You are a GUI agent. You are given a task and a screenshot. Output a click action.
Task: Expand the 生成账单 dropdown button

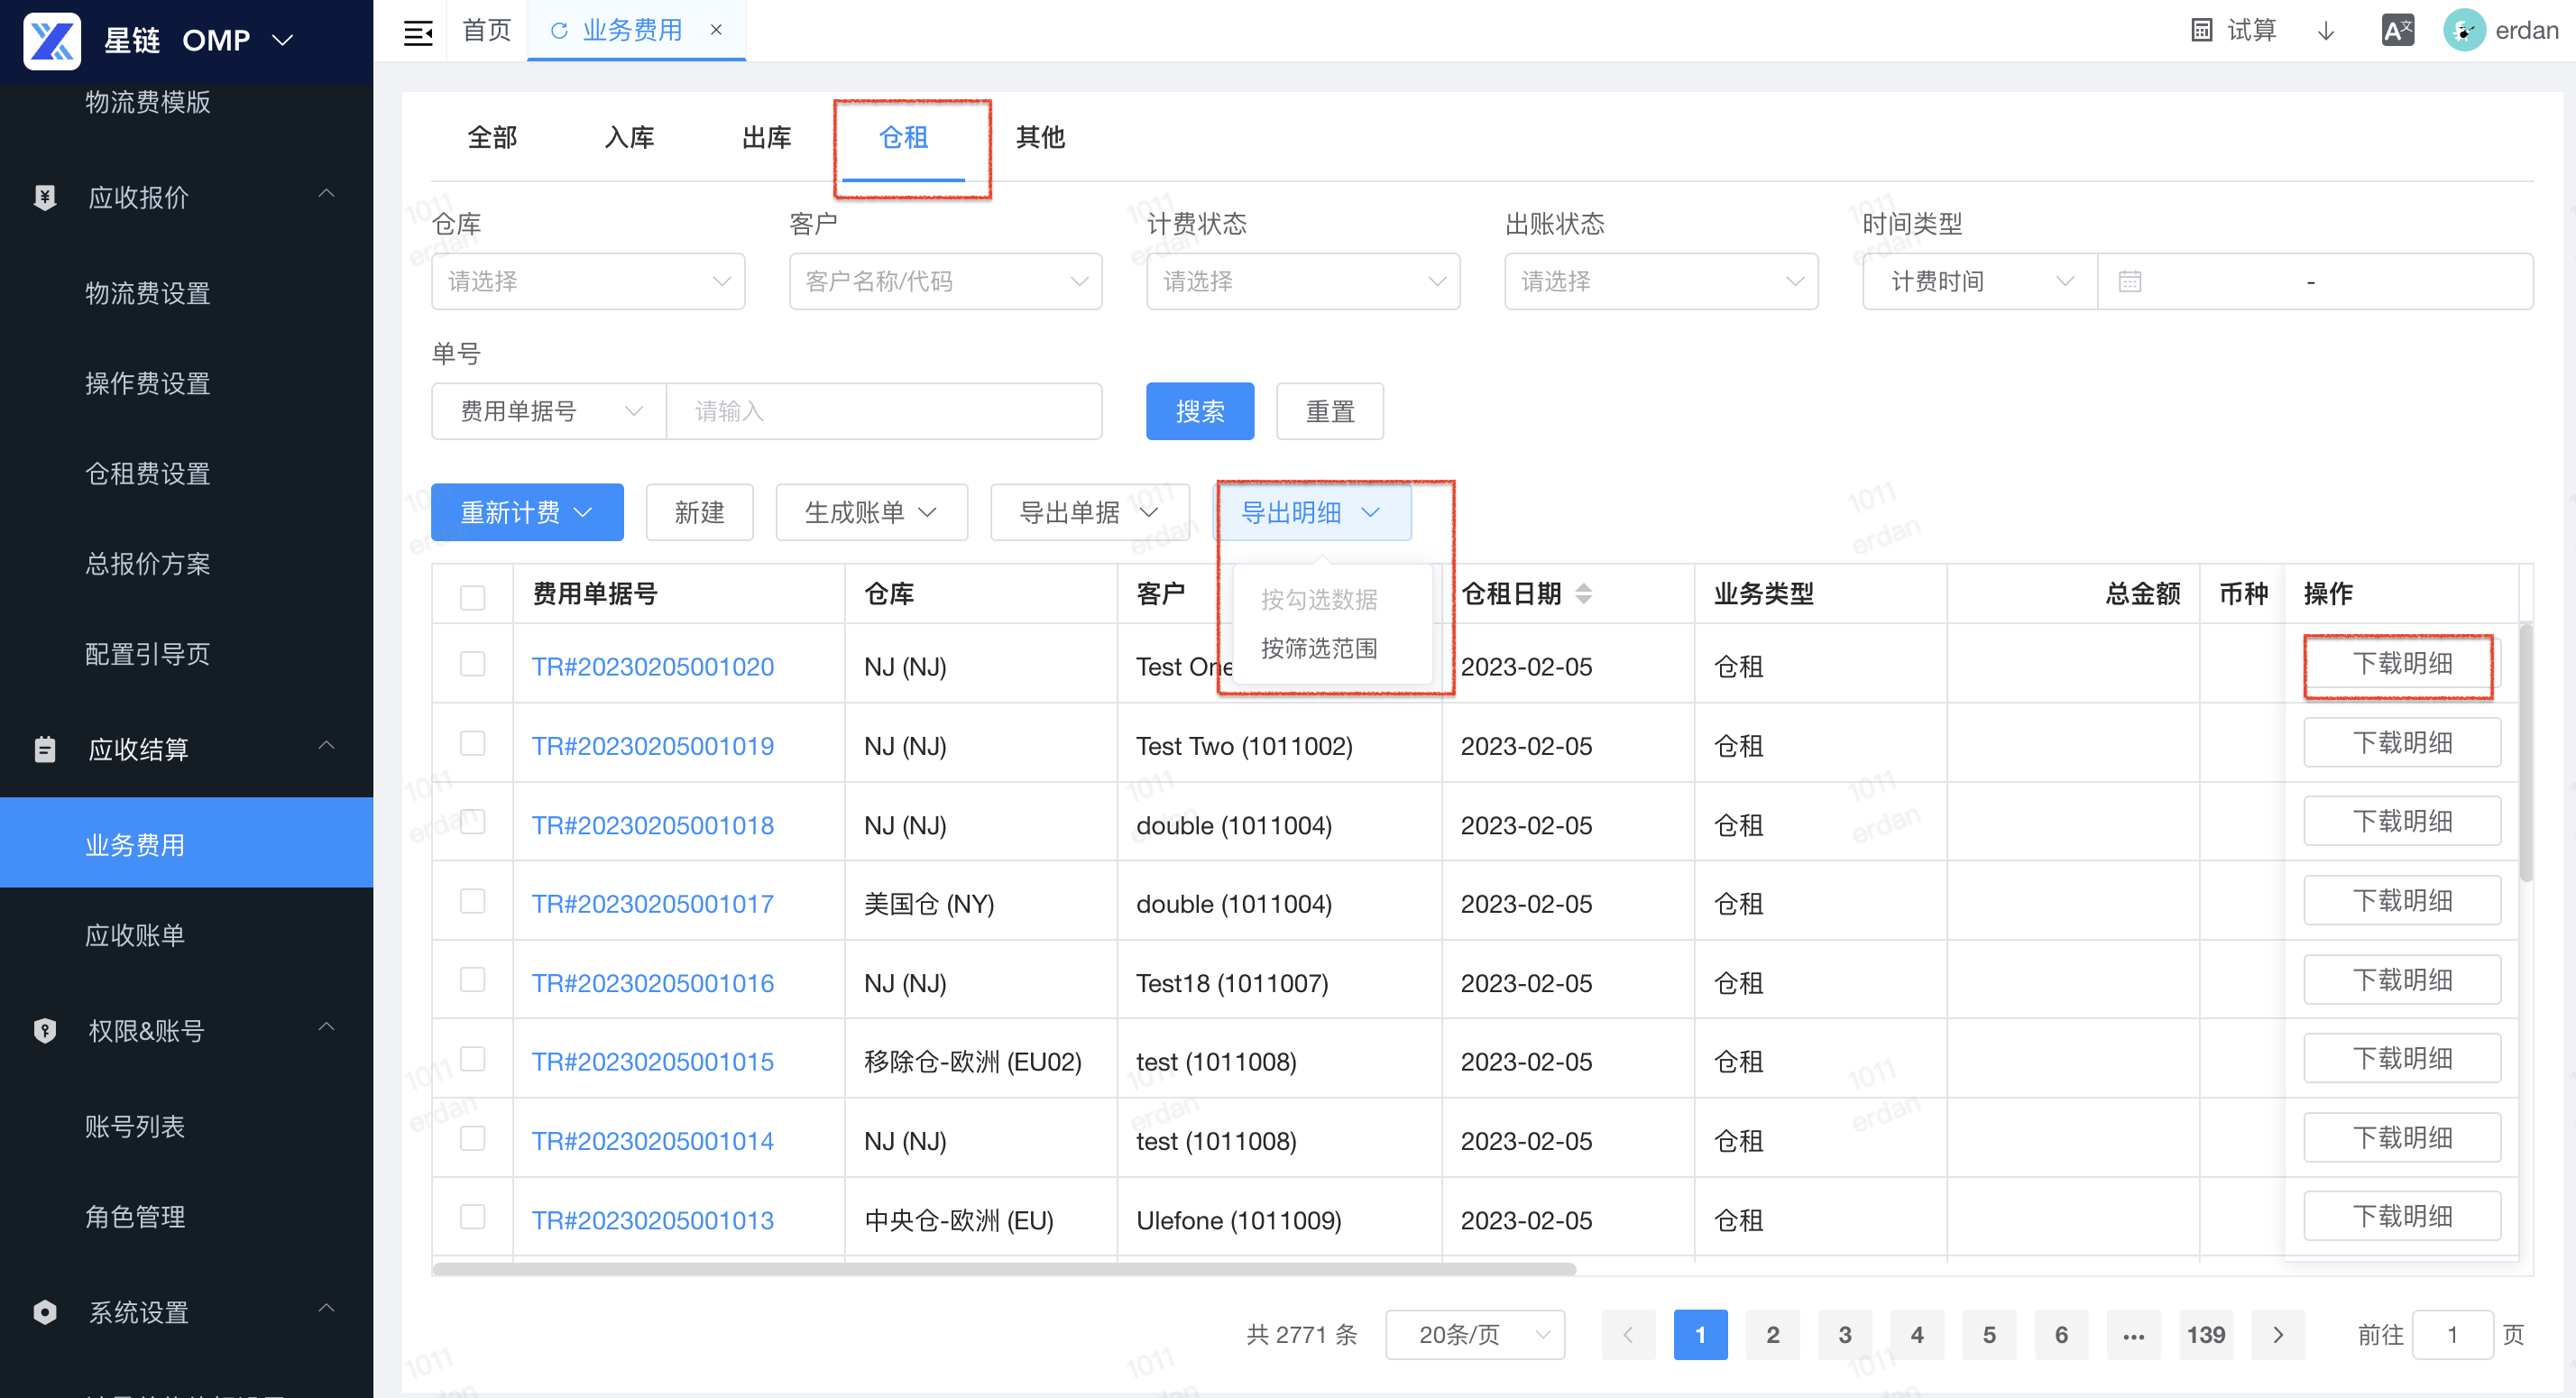click(x=871, y=513)
